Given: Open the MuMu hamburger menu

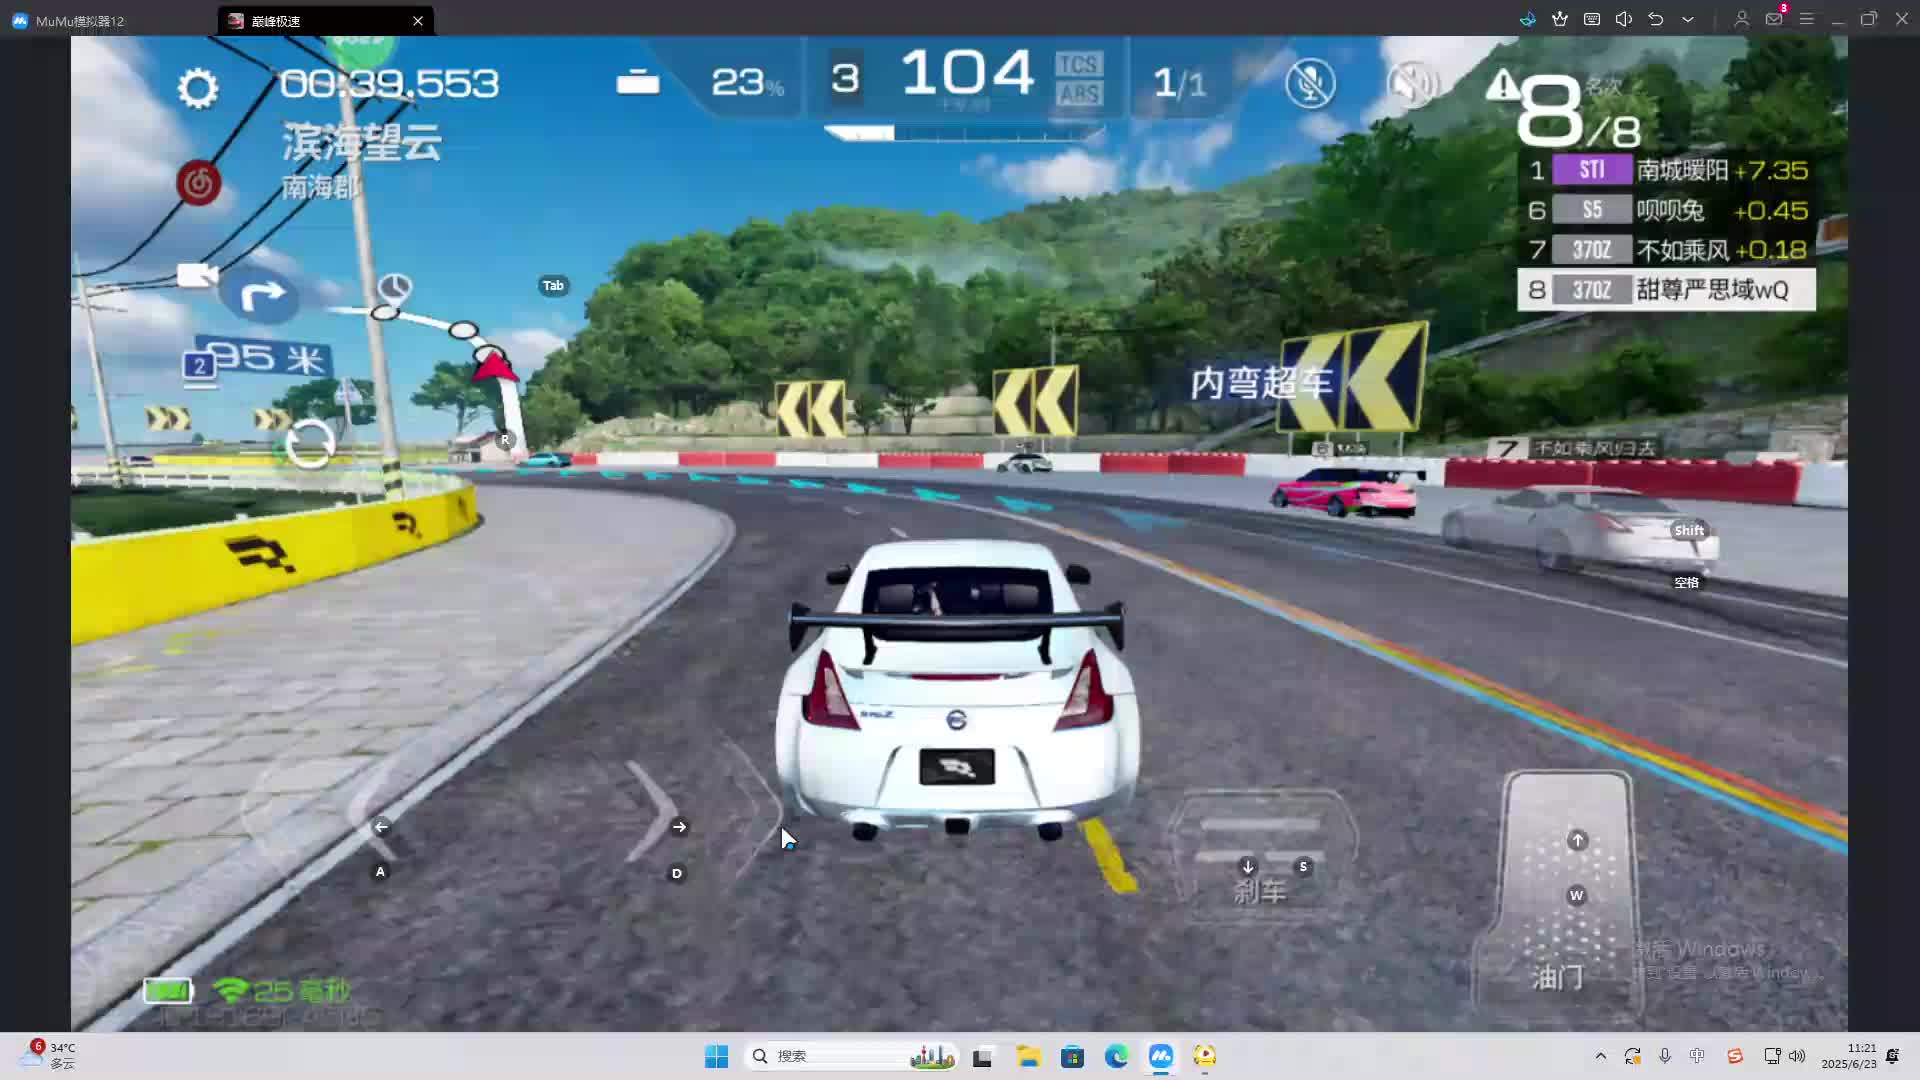Looking at the screenshot, I should pyautogui.click(x=1806, y=19).
